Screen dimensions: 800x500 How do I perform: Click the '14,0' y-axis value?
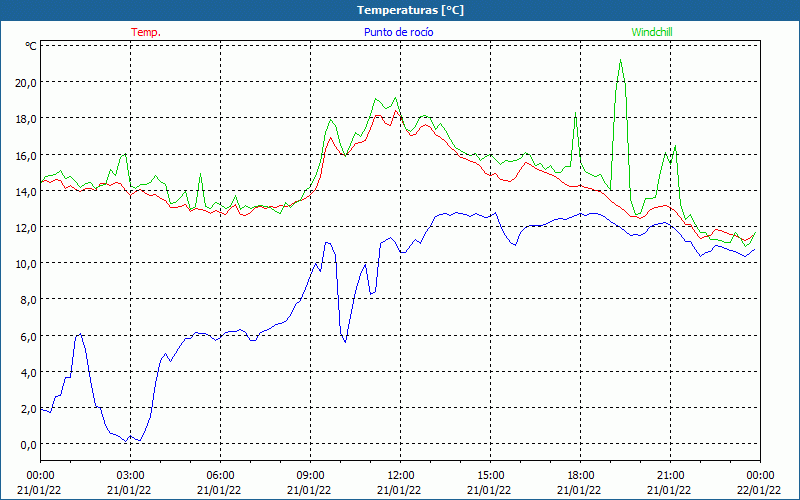26,191
